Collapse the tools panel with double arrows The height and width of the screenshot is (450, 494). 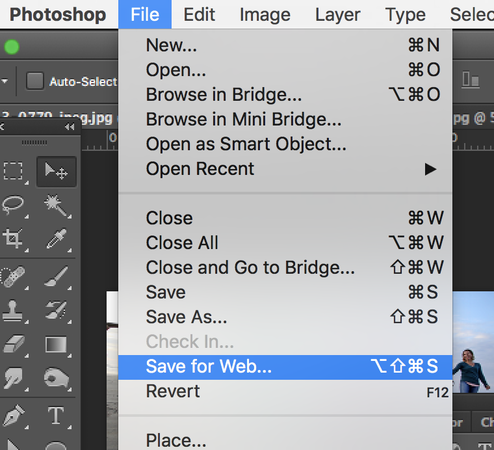click(x=70, y=127)
